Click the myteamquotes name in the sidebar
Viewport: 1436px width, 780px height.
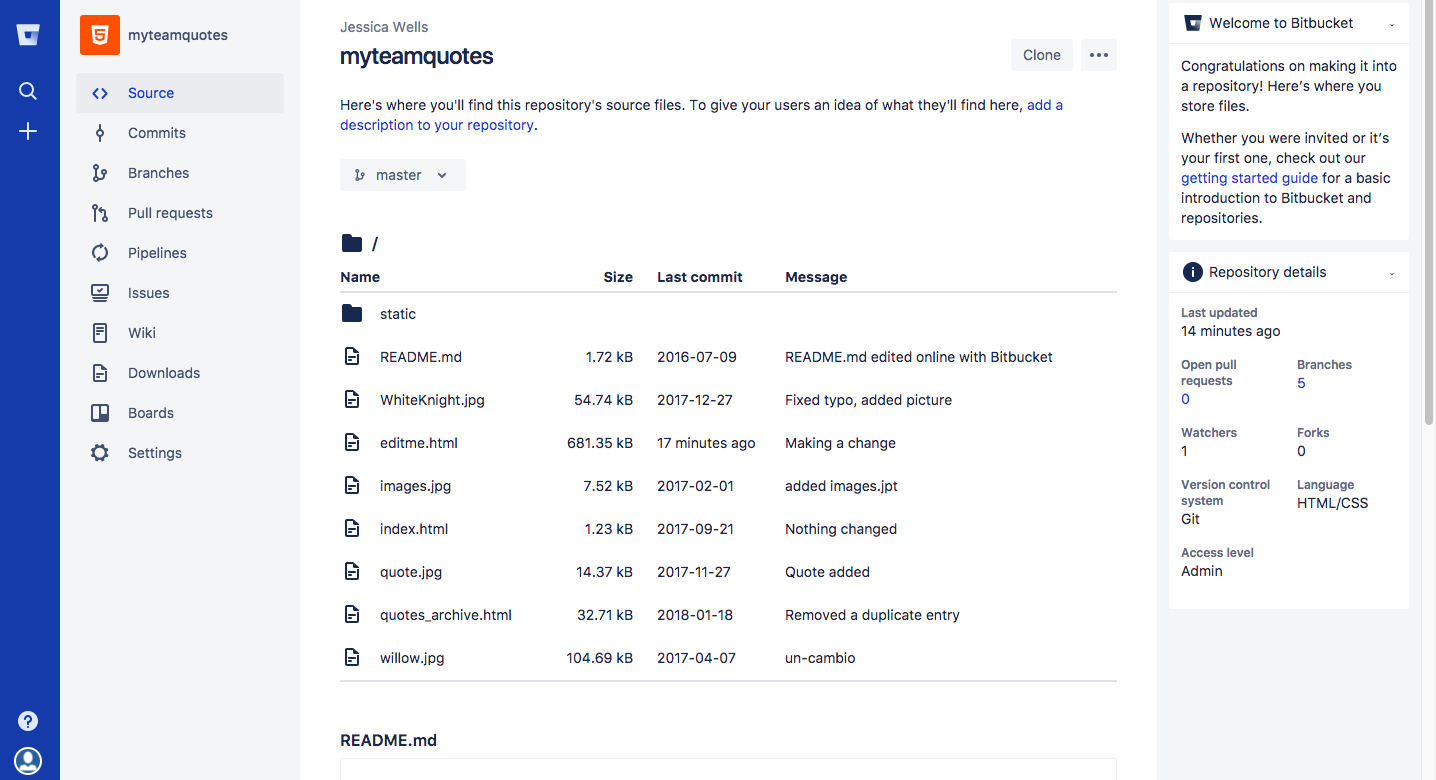pyautogui.click(x=178, y=35)
